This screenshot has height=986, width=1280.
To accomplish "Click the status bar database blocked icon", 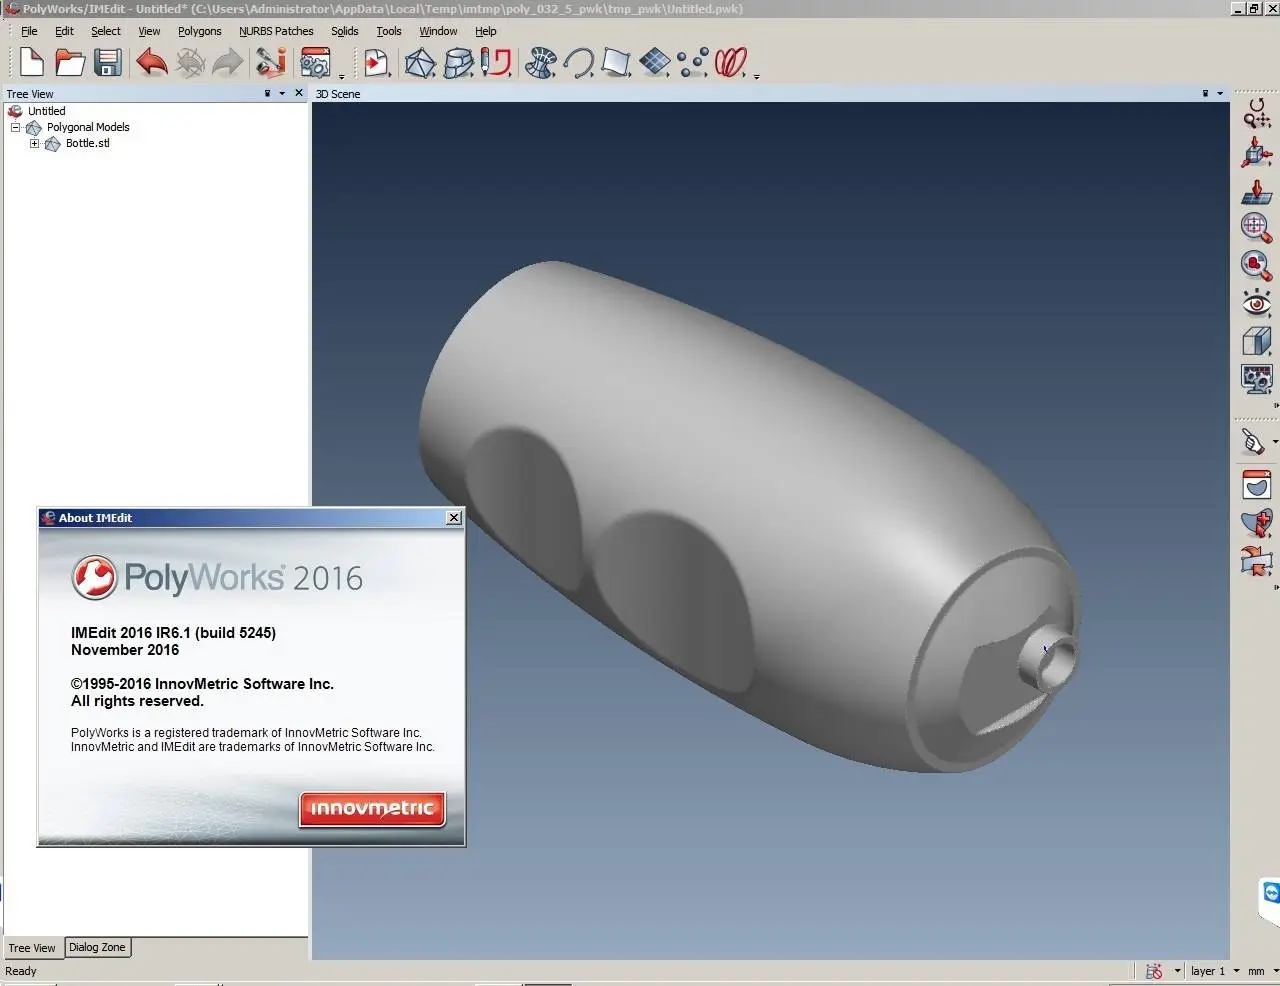I will pyautogui.click(x=1154, y=971).
